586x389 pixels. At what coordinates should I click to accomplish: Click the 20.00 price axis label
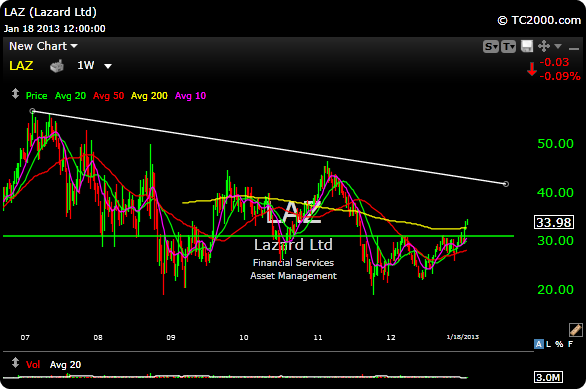(x=555, y=290)
